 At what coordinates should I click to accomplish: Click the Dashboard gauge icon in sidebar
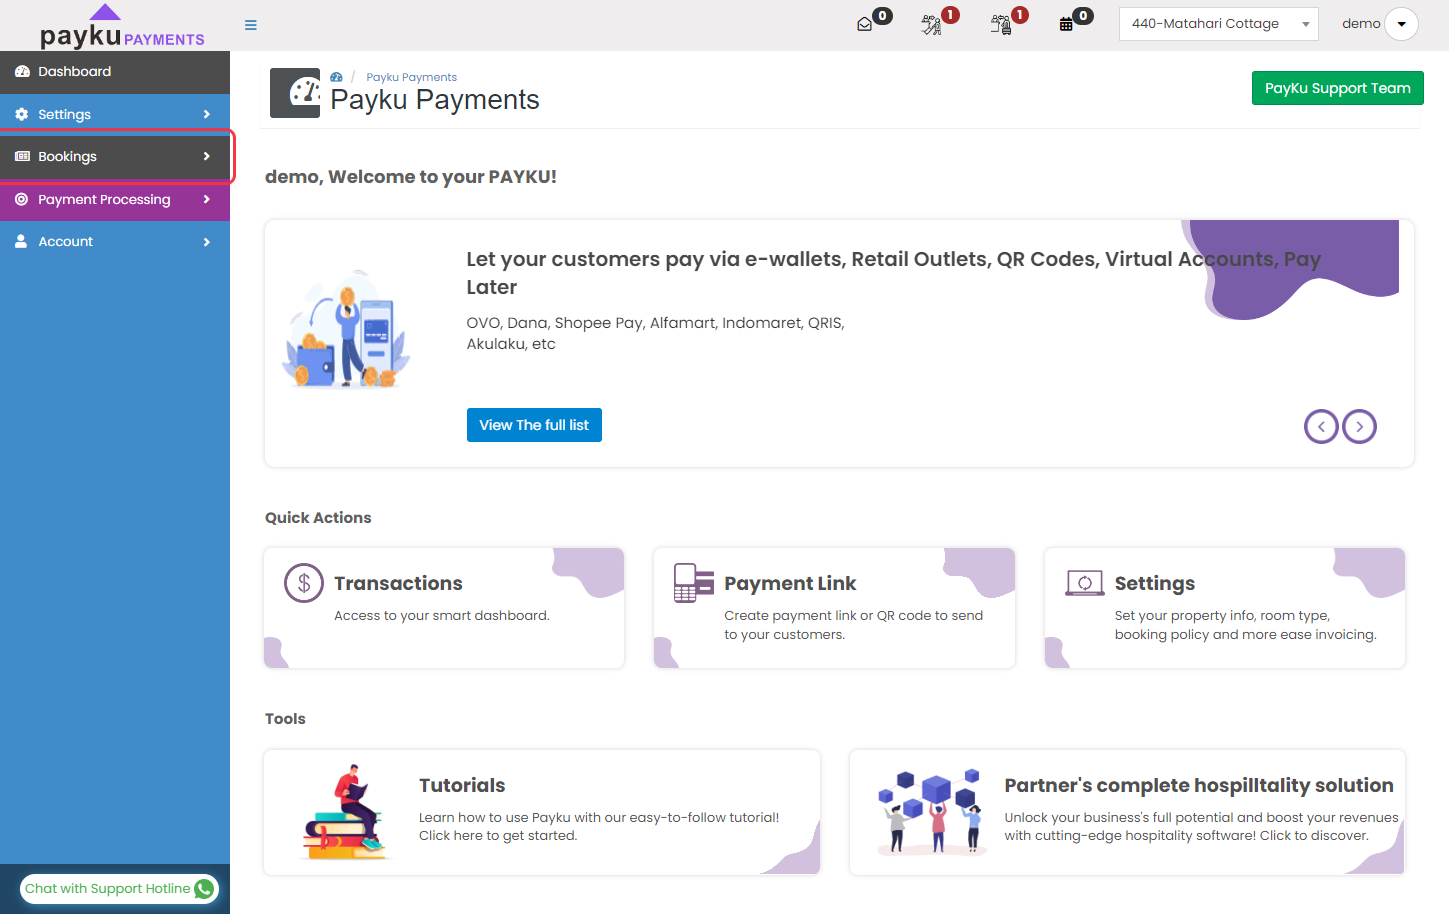pos(22,72)
